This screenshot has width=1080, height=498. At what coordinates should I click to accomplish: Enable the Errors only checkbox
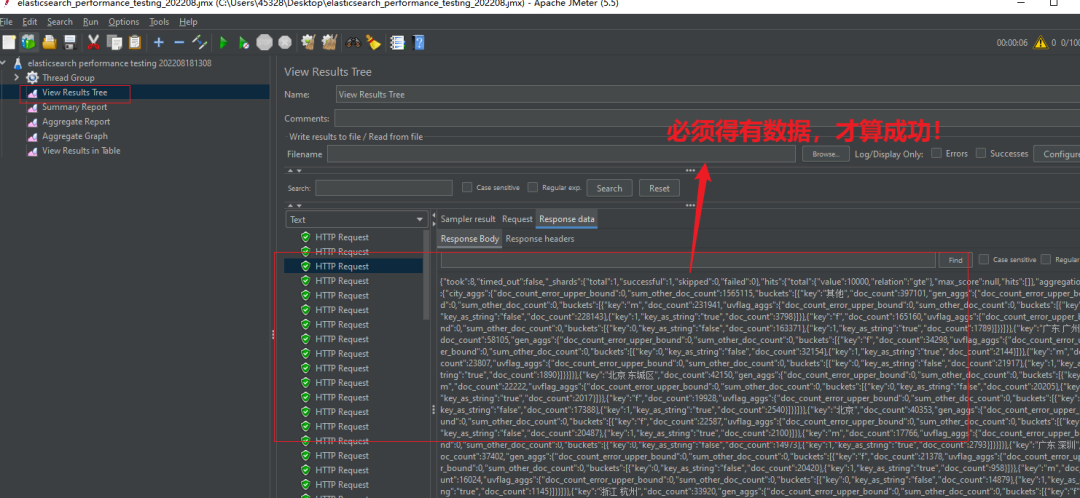pos(936,154)
